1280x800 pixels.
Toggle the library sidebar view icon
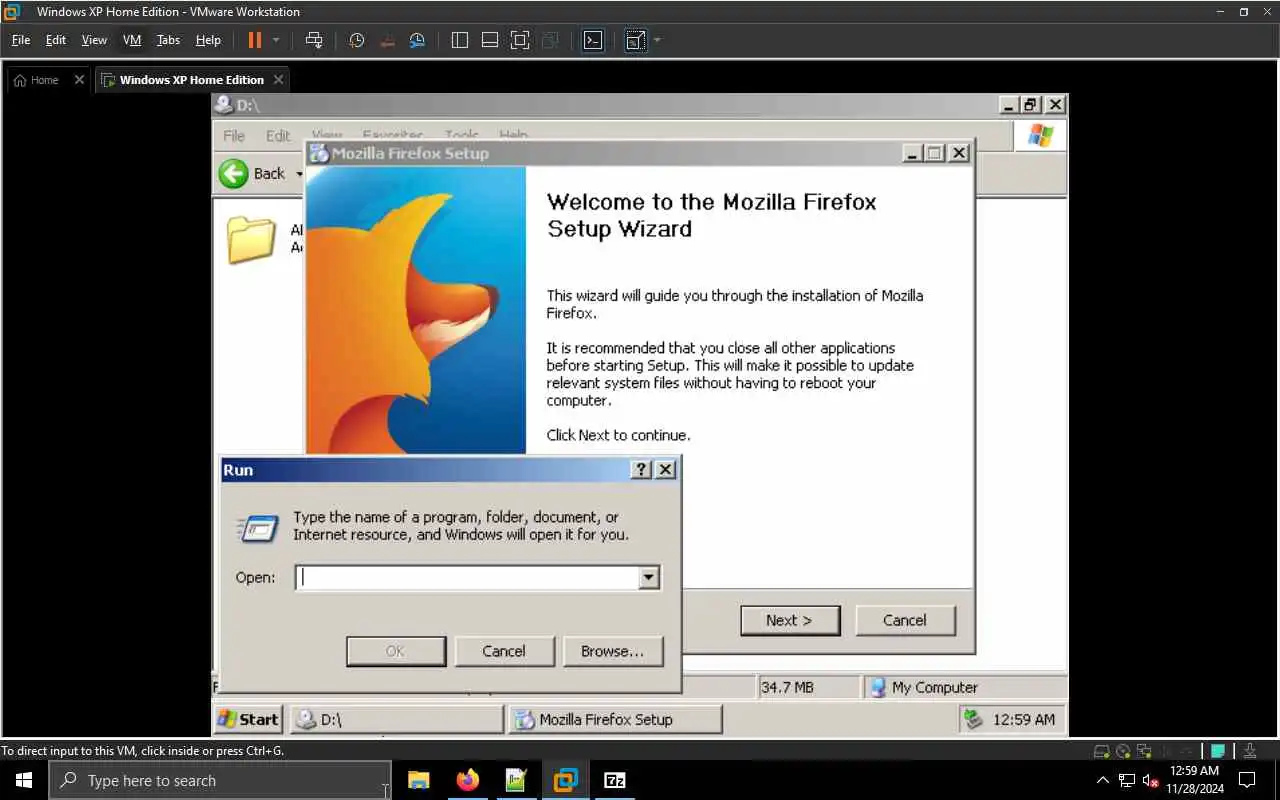tap(460, 40)
